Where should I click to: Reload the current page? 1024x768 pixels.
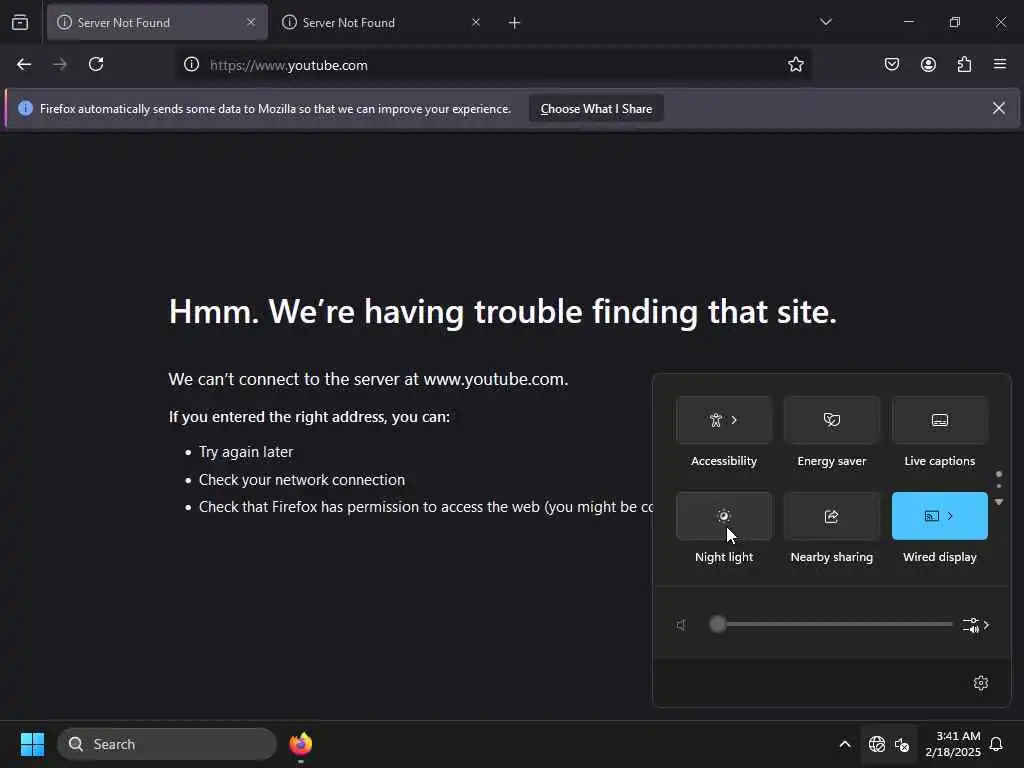(x=96, y=64)
